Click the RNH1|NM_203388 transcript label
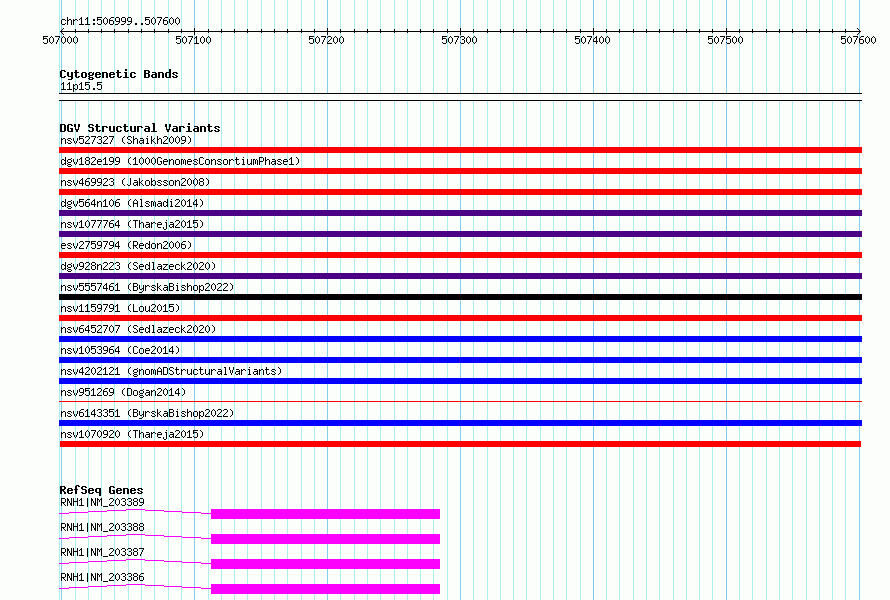This screenshot has height=600, width=890. point(102,527)
